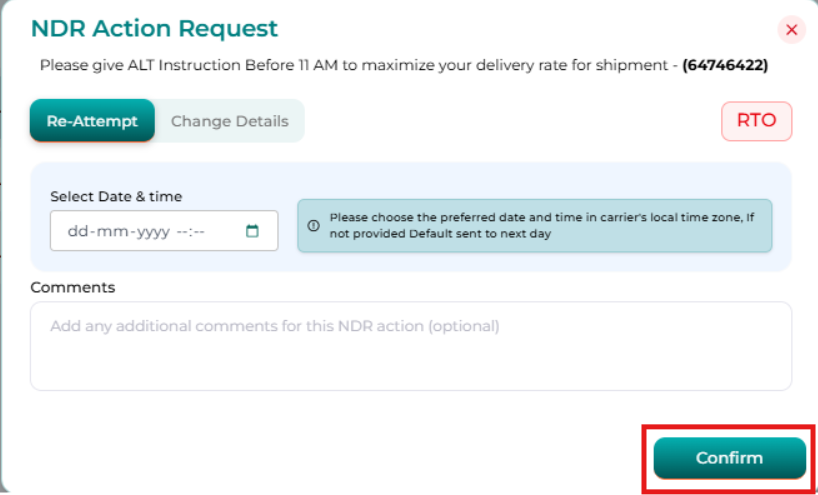Confirm the NDR action
This screenshot has width=818, height=495.
coord(729,458)
